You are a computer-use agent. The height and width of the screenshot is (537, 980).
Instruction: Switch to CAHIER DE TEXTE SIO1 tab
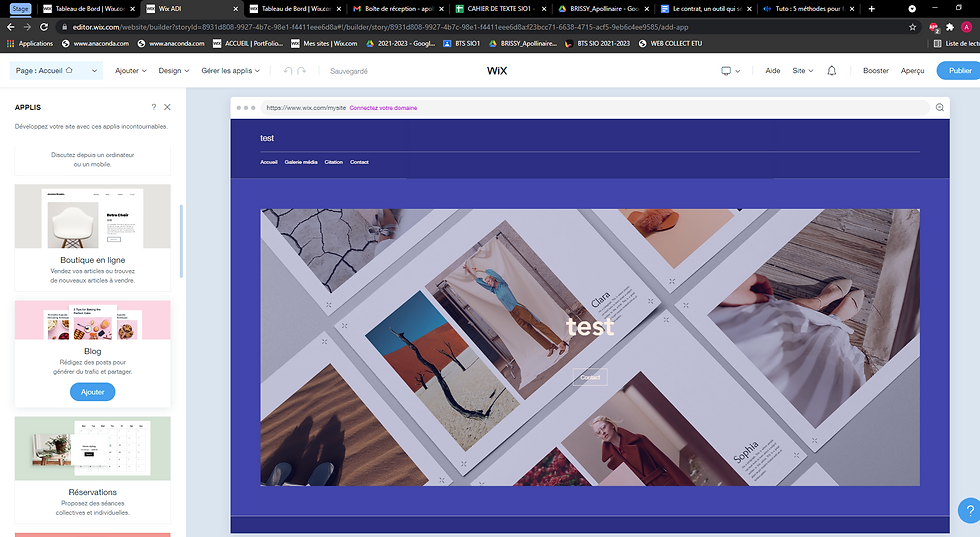(x=500, y=9)
